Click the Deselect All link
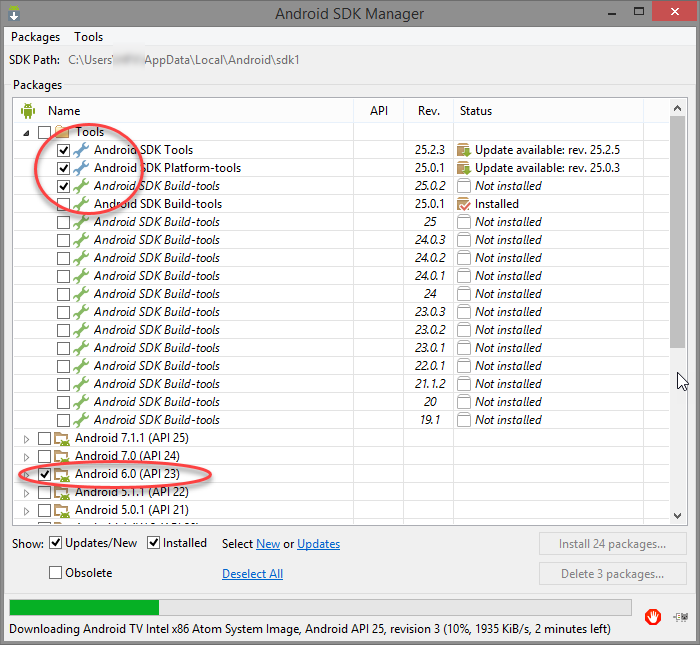The width and height of the screenshot is (700, 645). coord(252,574)
